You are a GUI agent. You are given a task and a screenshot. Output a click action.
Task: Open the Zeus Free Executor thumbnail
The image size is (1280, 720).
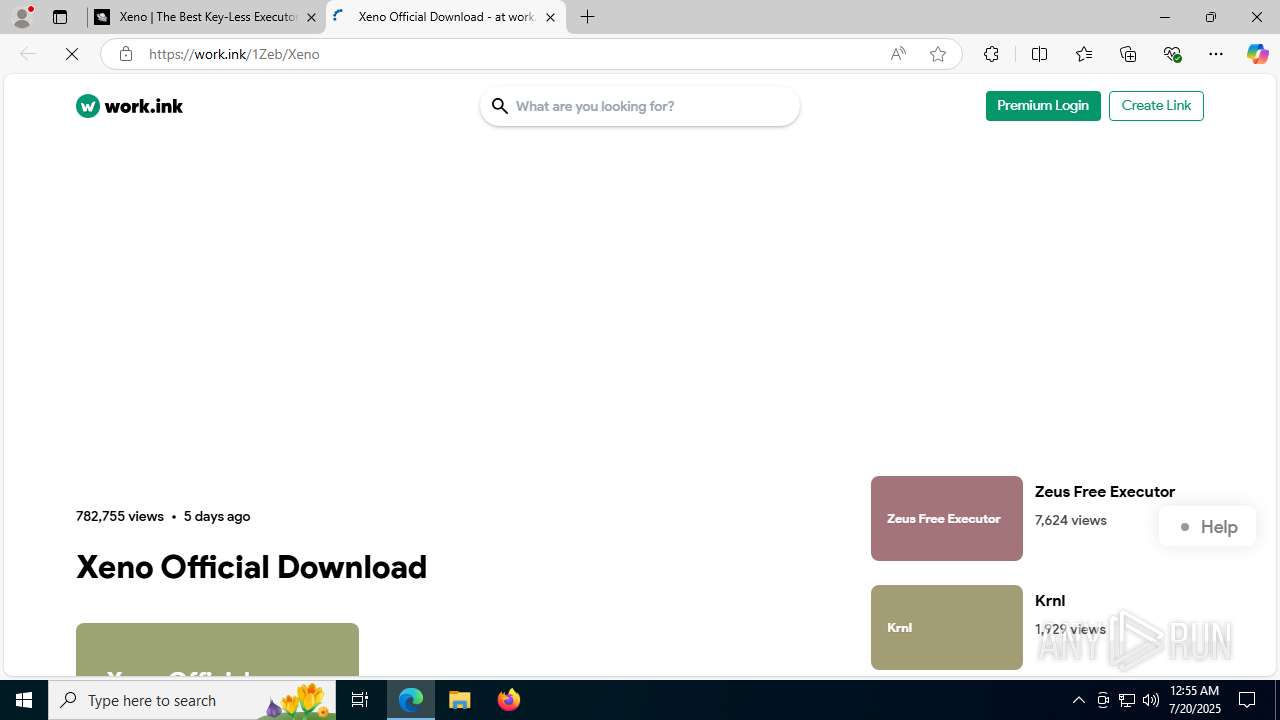947,518
